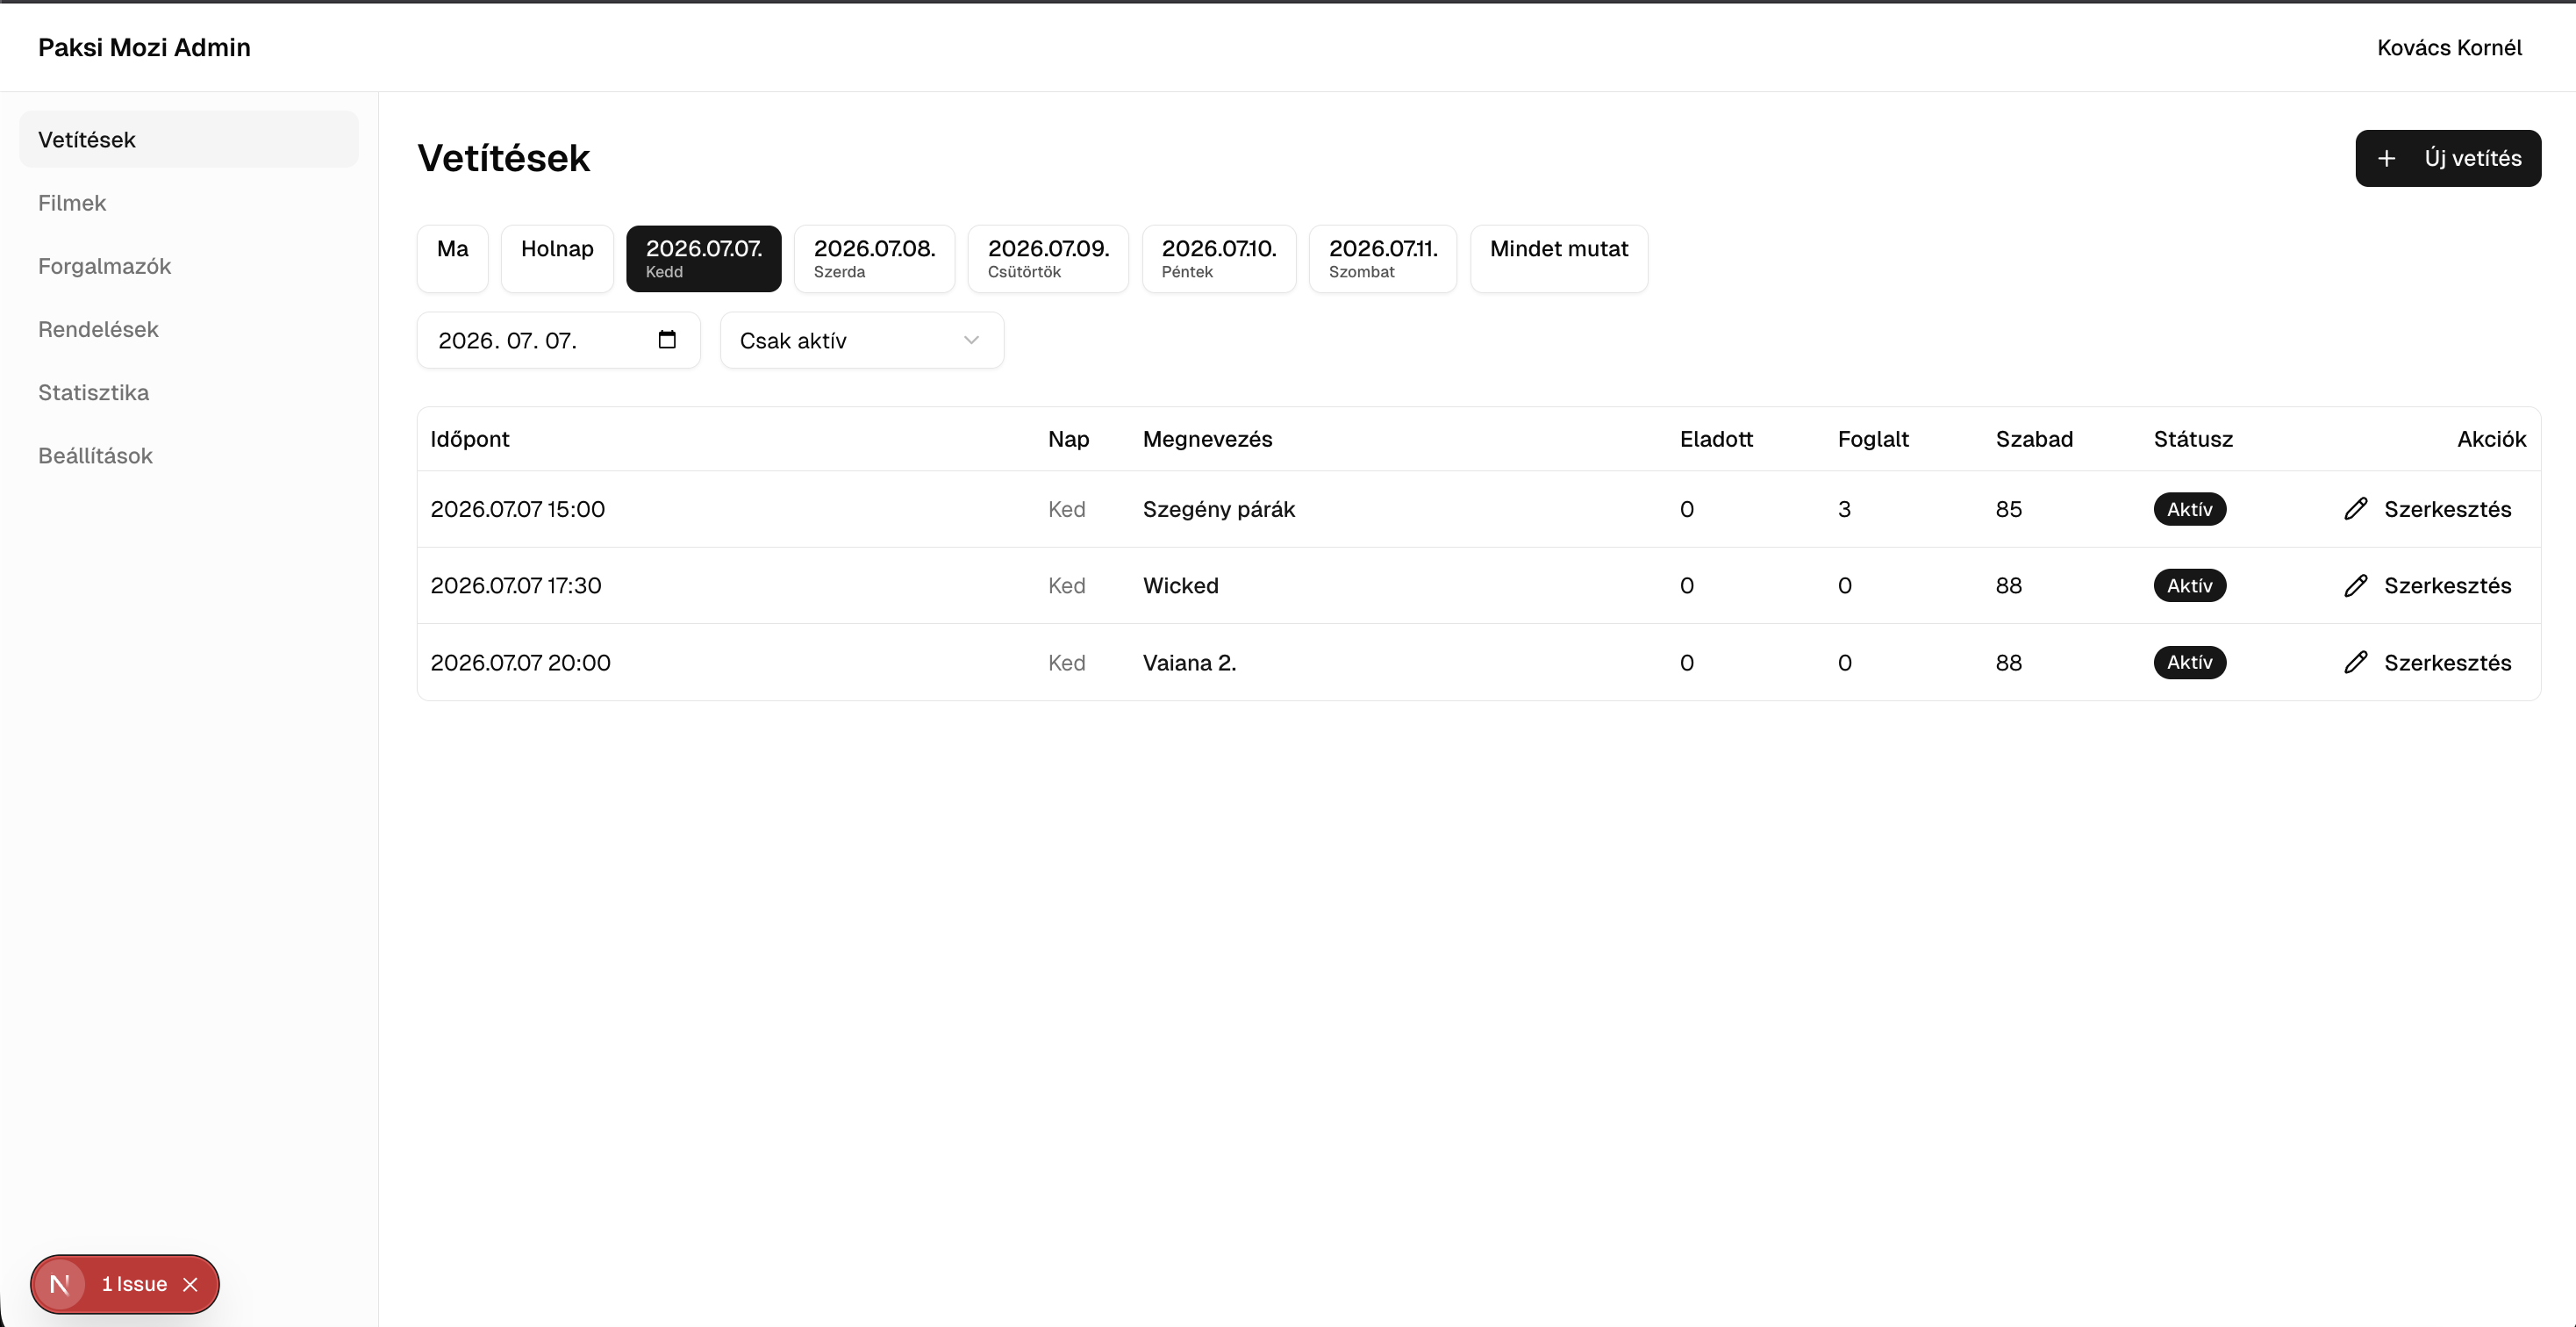This screenshot has width=2576, height=1327.
Task: Select the 2026.07.10. Péntek filter
Action: 1219,258
